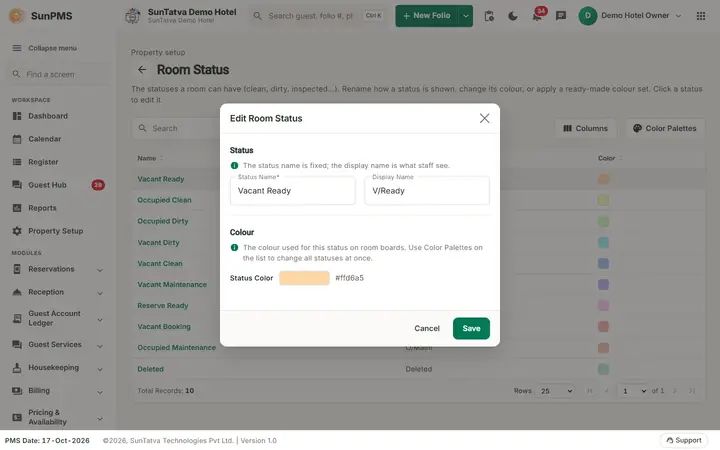The height and width of the screenshot is (450, 720).
Task: Click the Reports icon
Action: point(17,208)
